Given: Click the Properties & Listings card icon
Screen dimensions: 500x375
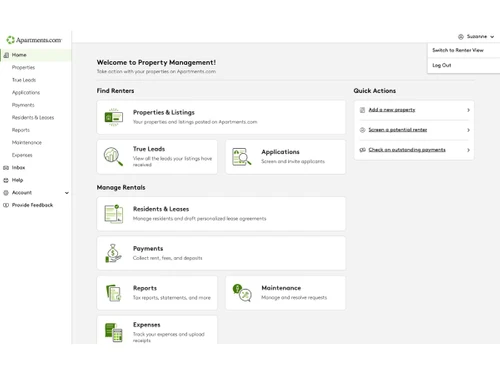Looking at the screenshot, I should tap(114, 117).
